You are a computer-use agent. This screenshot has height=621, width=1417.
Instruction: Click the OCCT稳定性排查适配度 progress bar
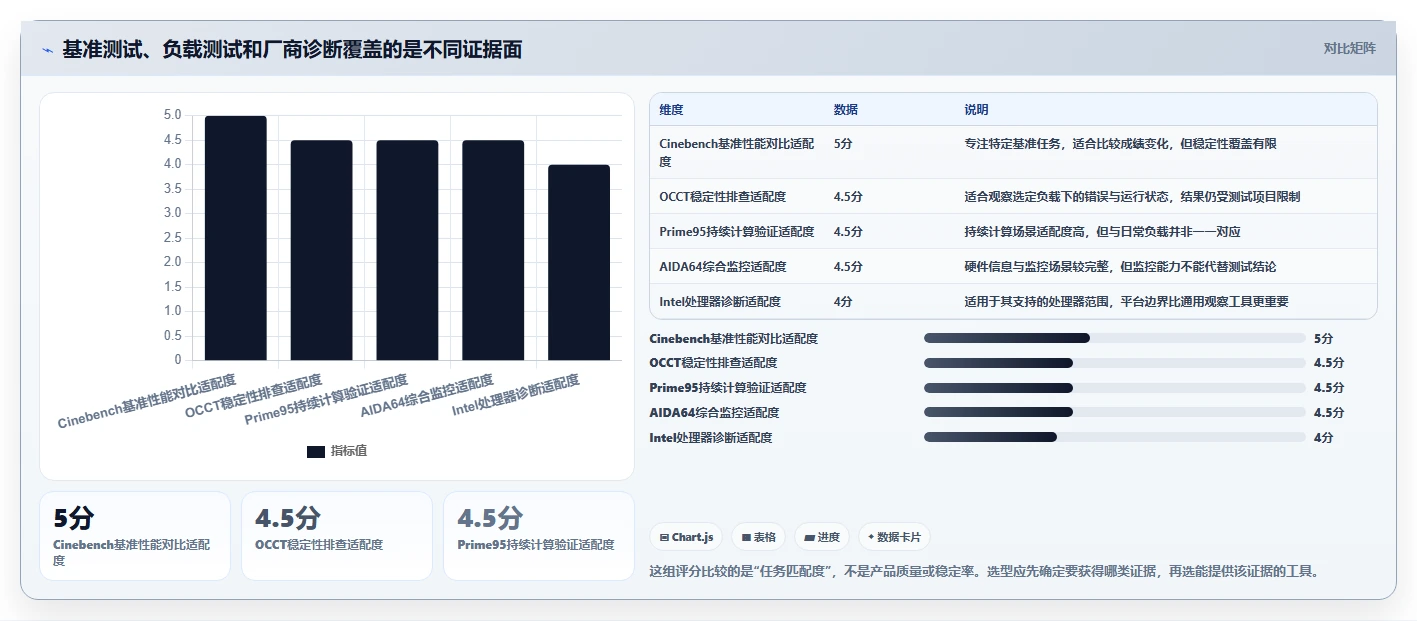pos(1115,363)
